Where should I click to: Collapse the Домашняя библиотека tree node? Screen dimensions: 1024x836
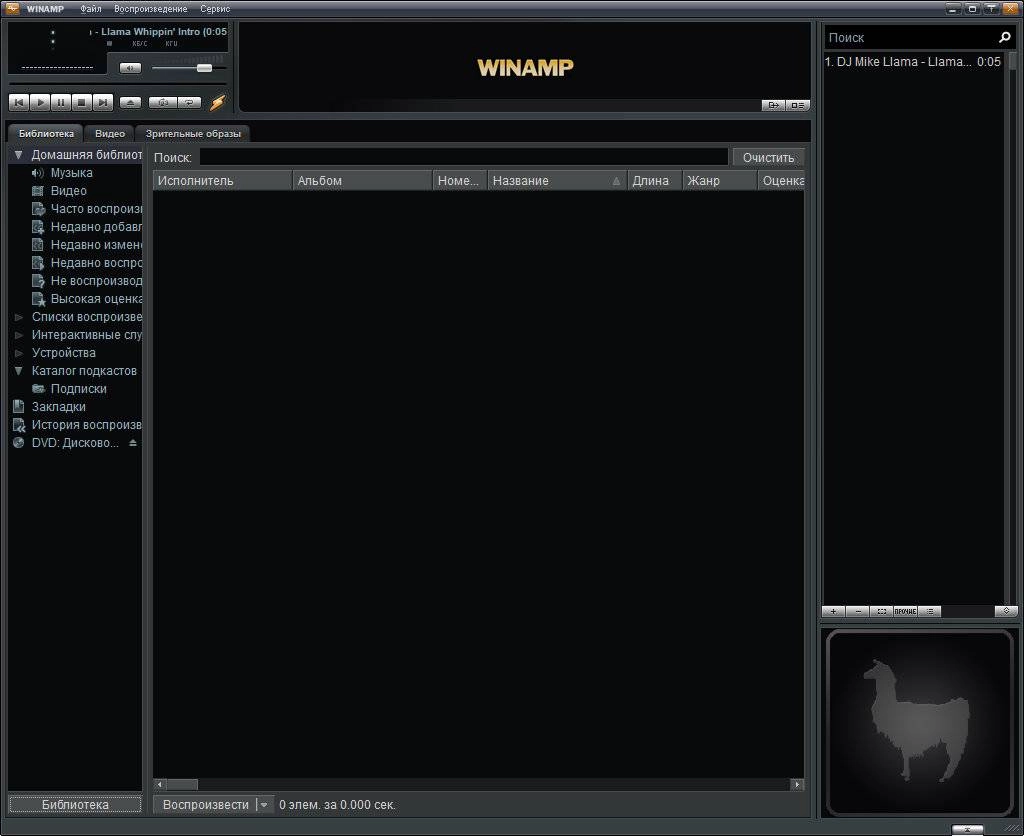point(19,155)
